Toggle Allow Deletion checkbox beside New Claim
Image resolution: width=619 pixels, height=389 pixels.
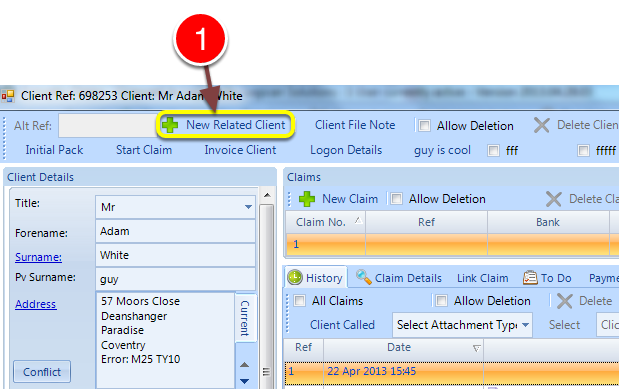point(396,199)
